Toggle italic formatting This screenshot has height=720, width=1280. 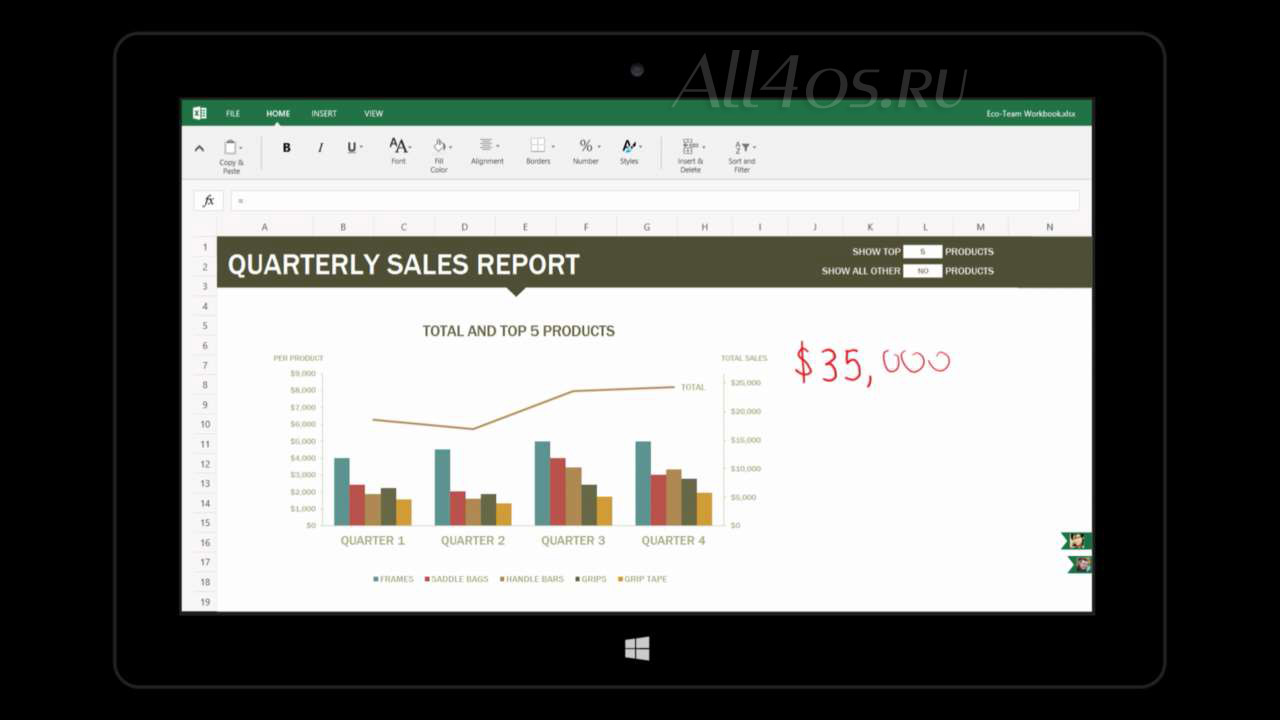point(320,148)
